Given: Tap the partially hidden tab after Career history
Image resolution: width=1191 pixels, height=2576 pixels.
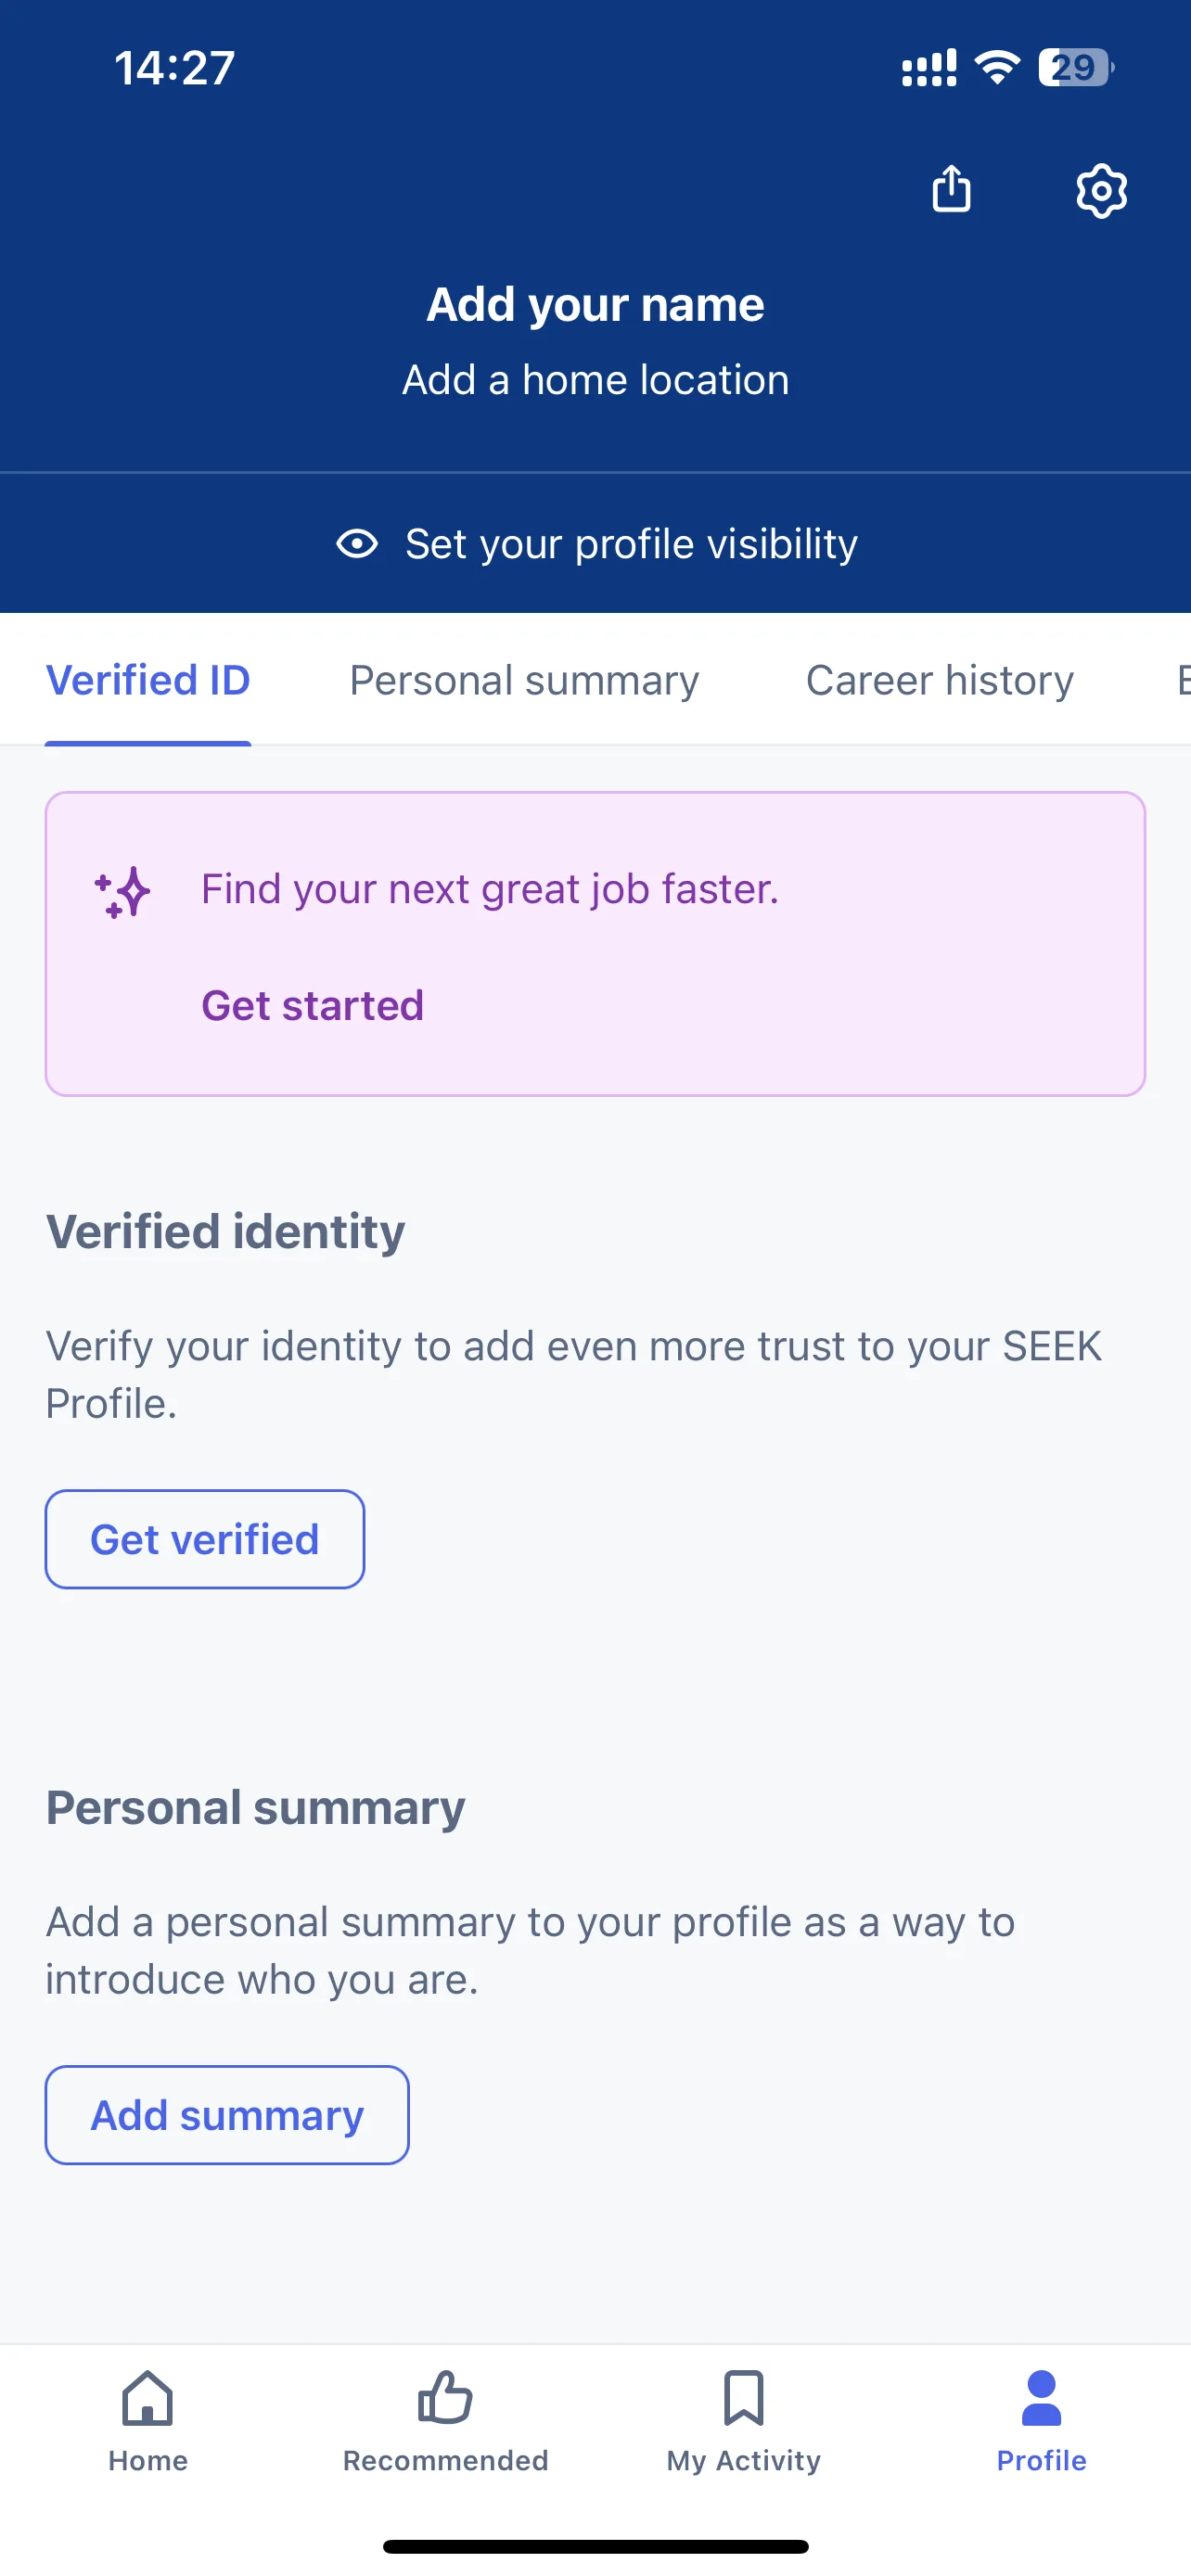Looking at the screenshot, I should (x=1183, y=680).
